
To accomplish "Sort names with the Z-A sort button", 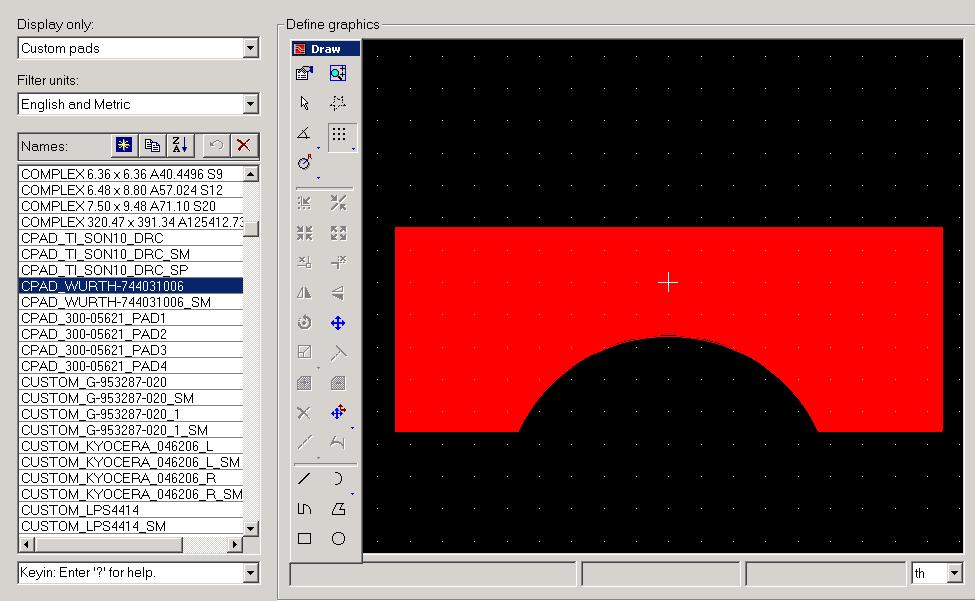I will point(180,145).
